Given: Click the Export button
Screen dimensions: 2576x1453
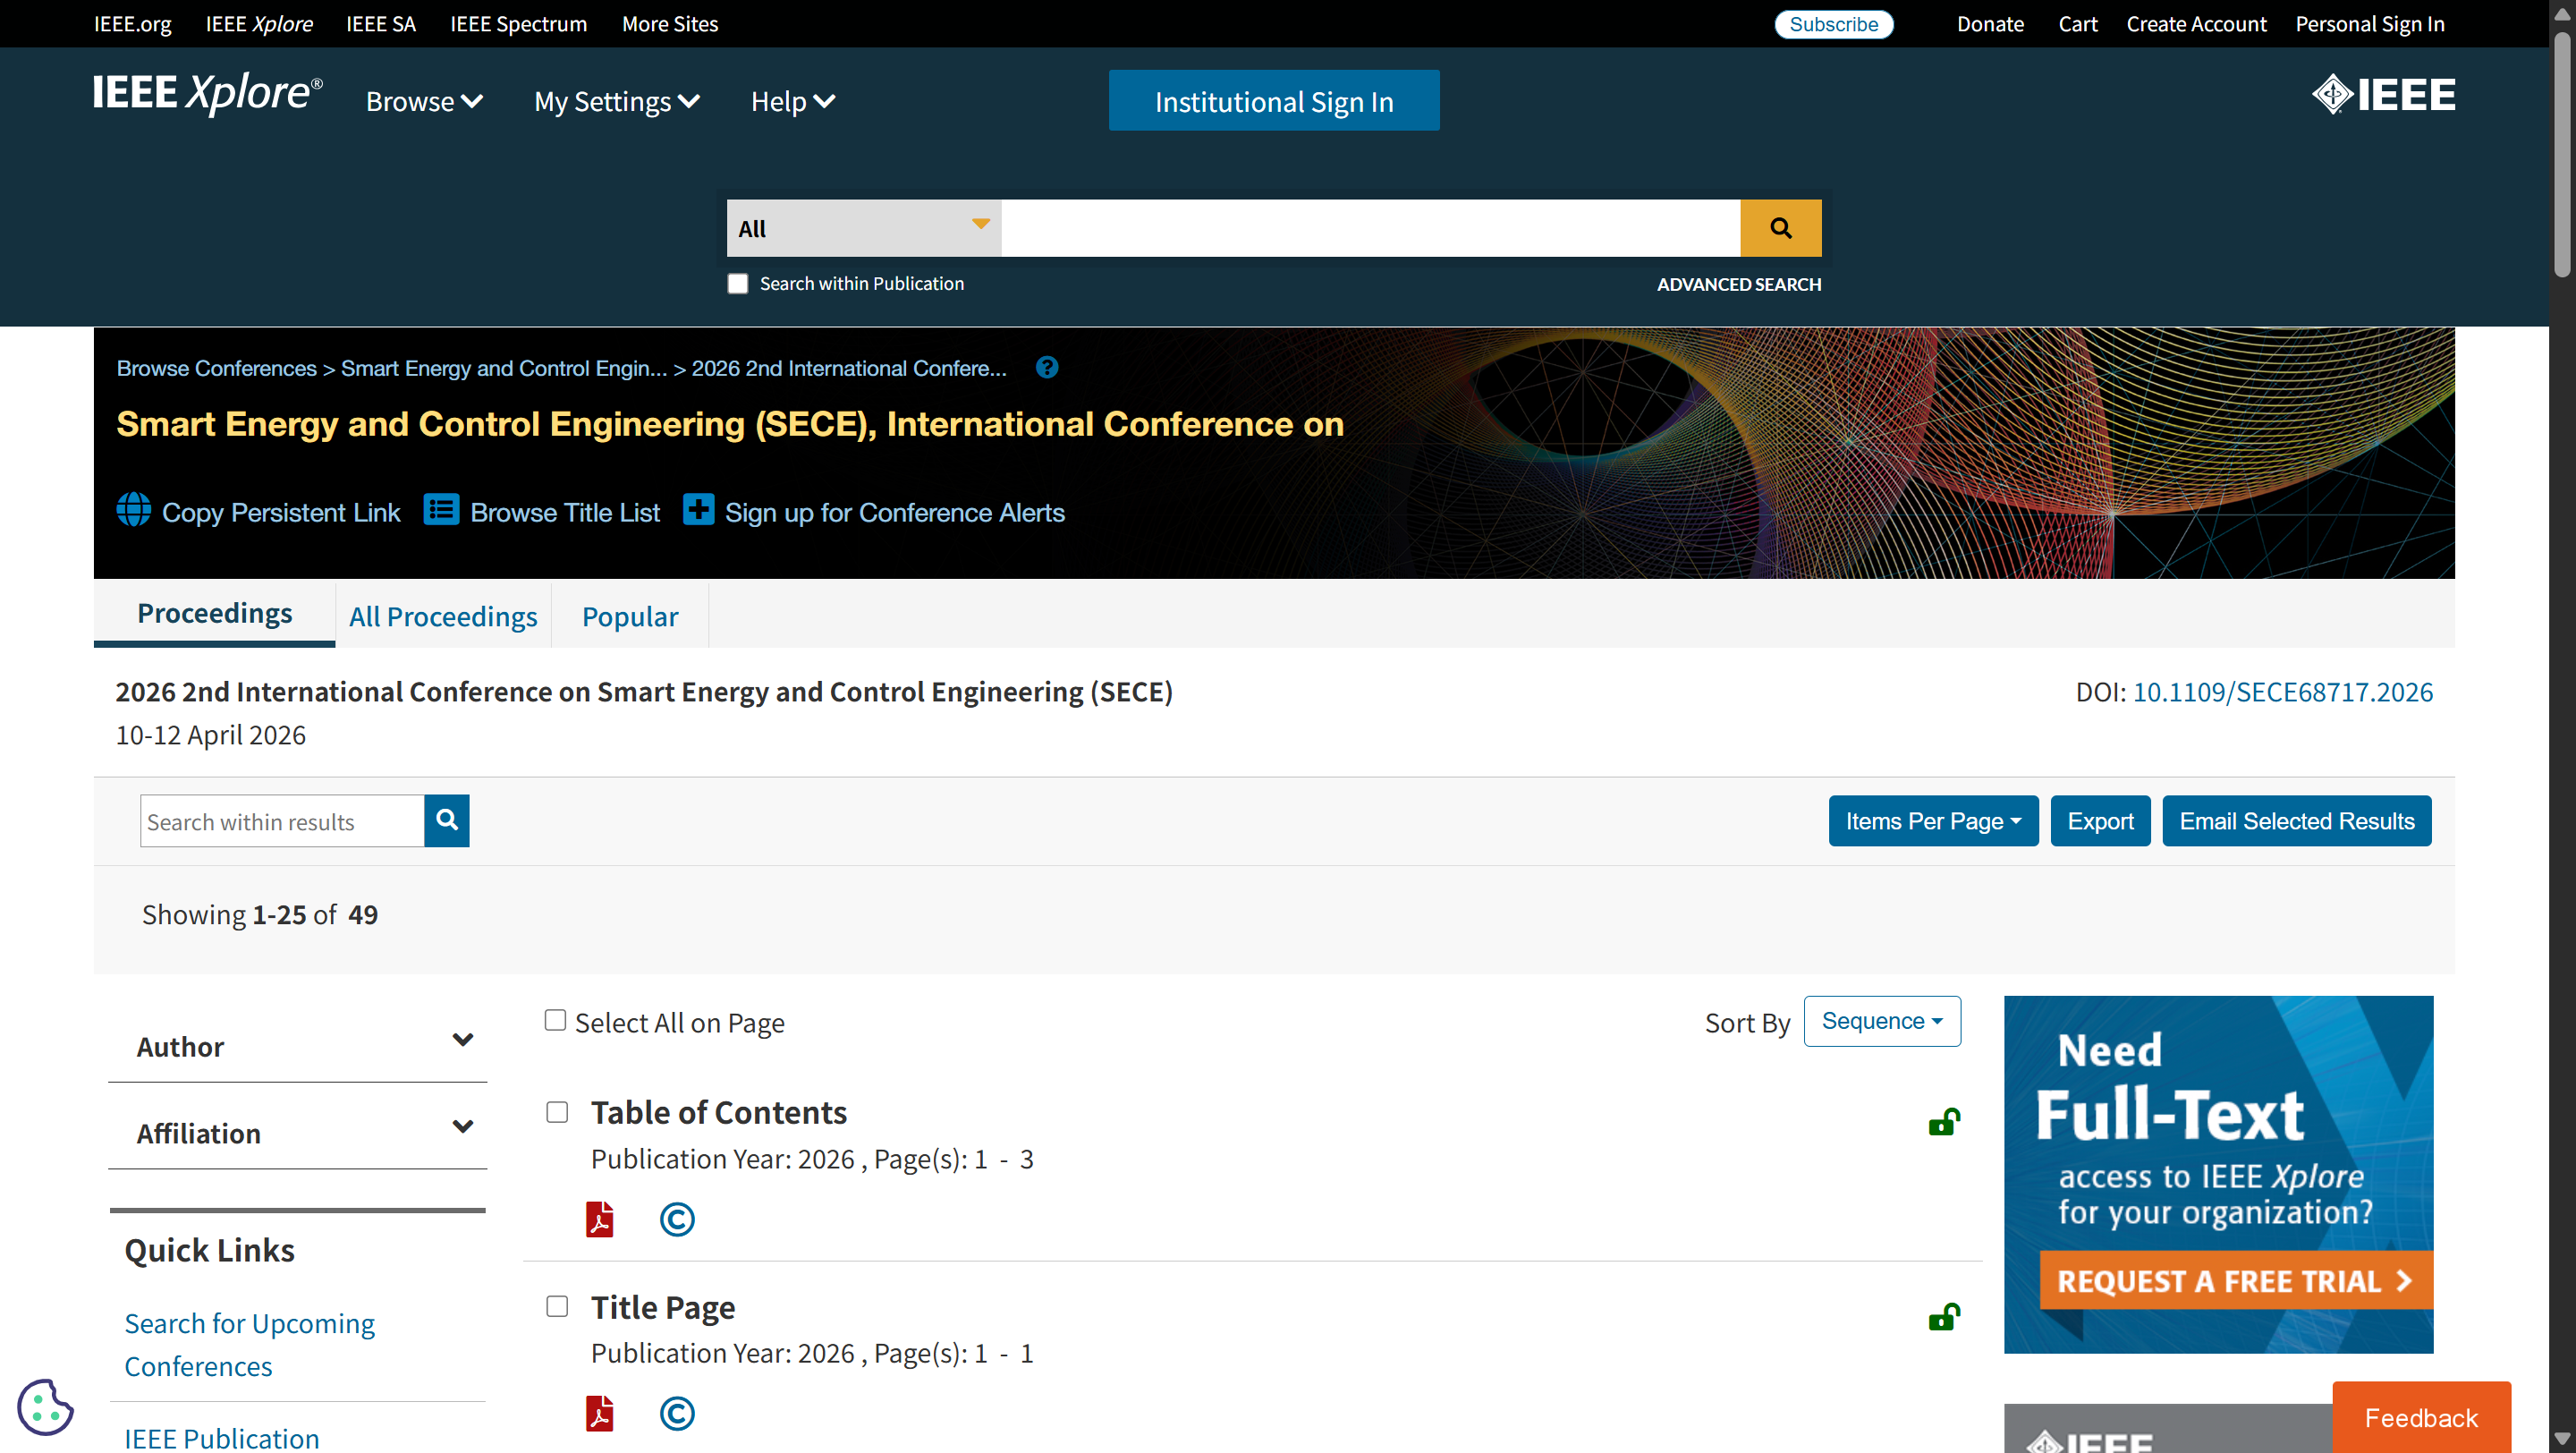Looking at the screenshot, I should click(2100, 821).
